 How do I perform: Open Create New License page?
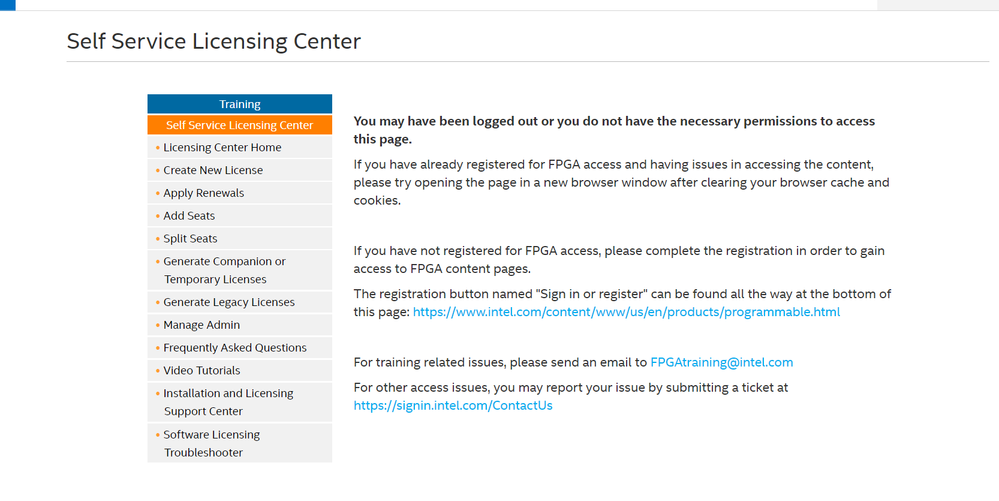coord(213,170)
